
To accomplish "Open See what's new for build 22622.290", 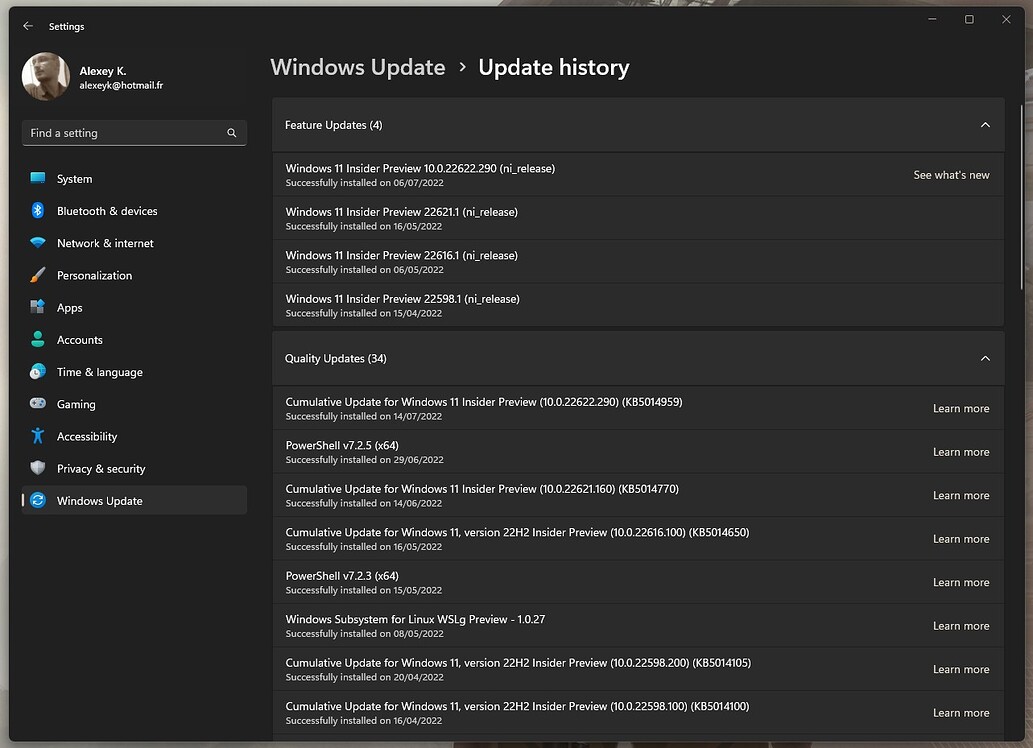I will coord(951,174).
